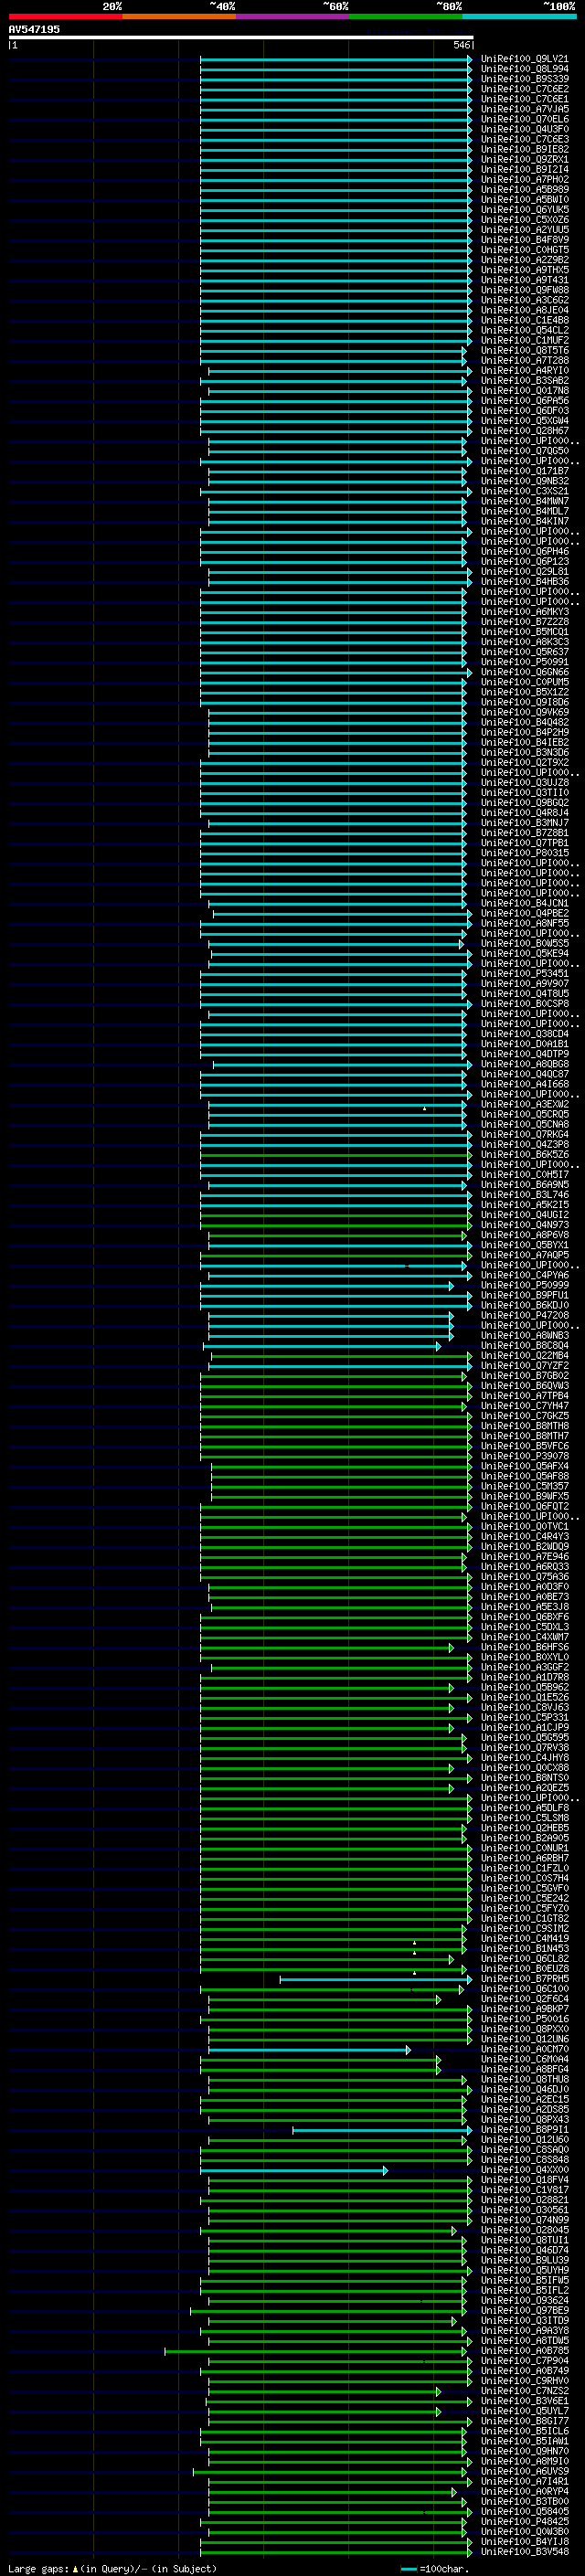Click hit label UniRef100_B8P9I1
This screenshot has height=2576, width=585.
pyautogui.click(x=524, y=2129)
